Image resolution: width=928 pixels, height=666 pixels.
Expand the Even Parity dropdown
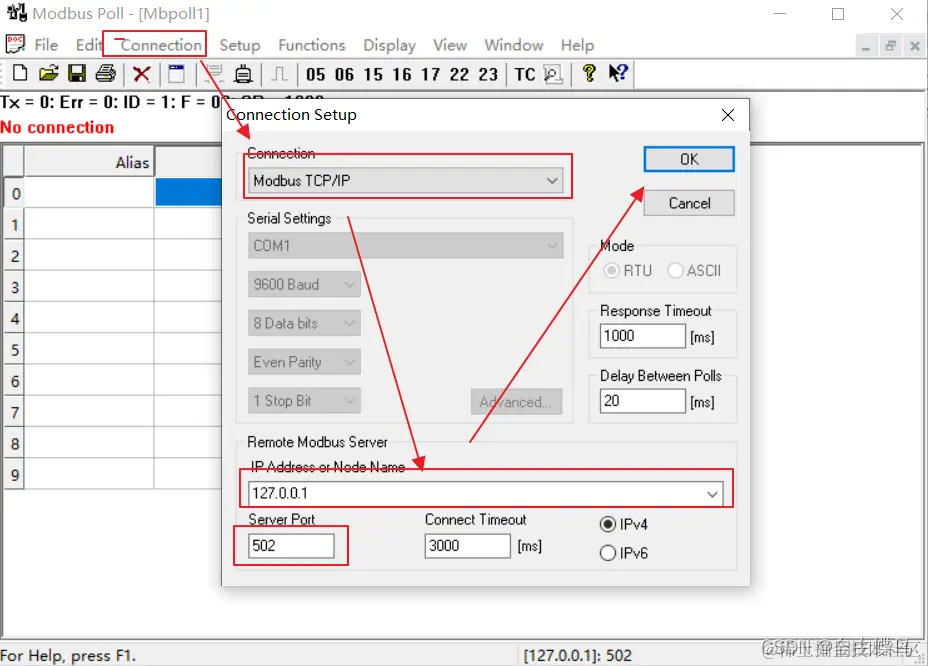coord(349,362)
